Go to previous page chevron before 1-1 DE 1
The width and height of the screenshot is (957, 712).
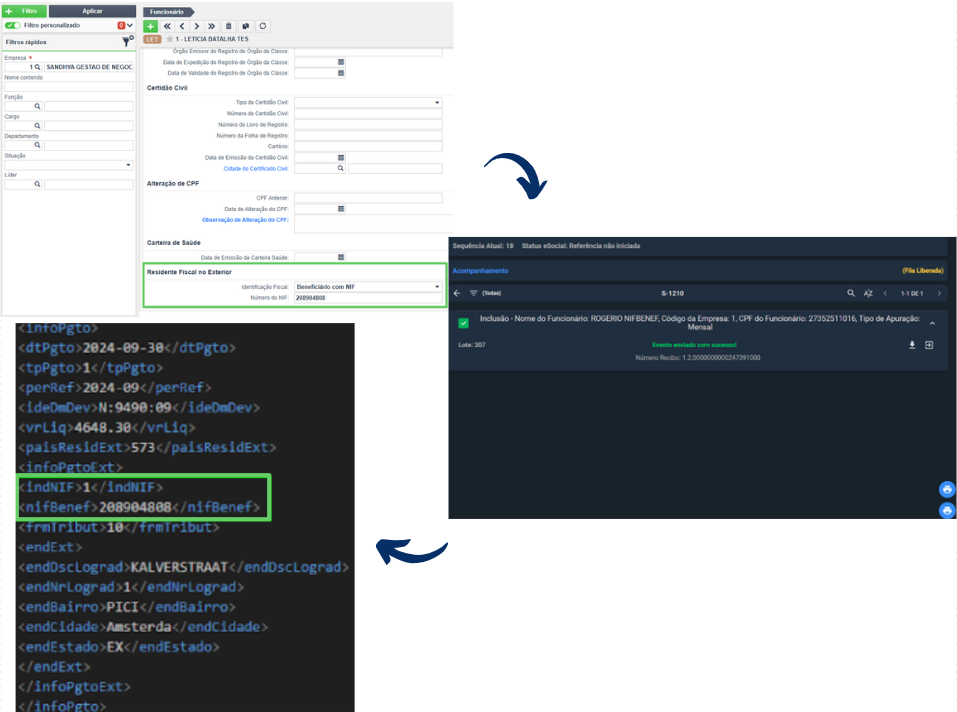tap(885, 293)
